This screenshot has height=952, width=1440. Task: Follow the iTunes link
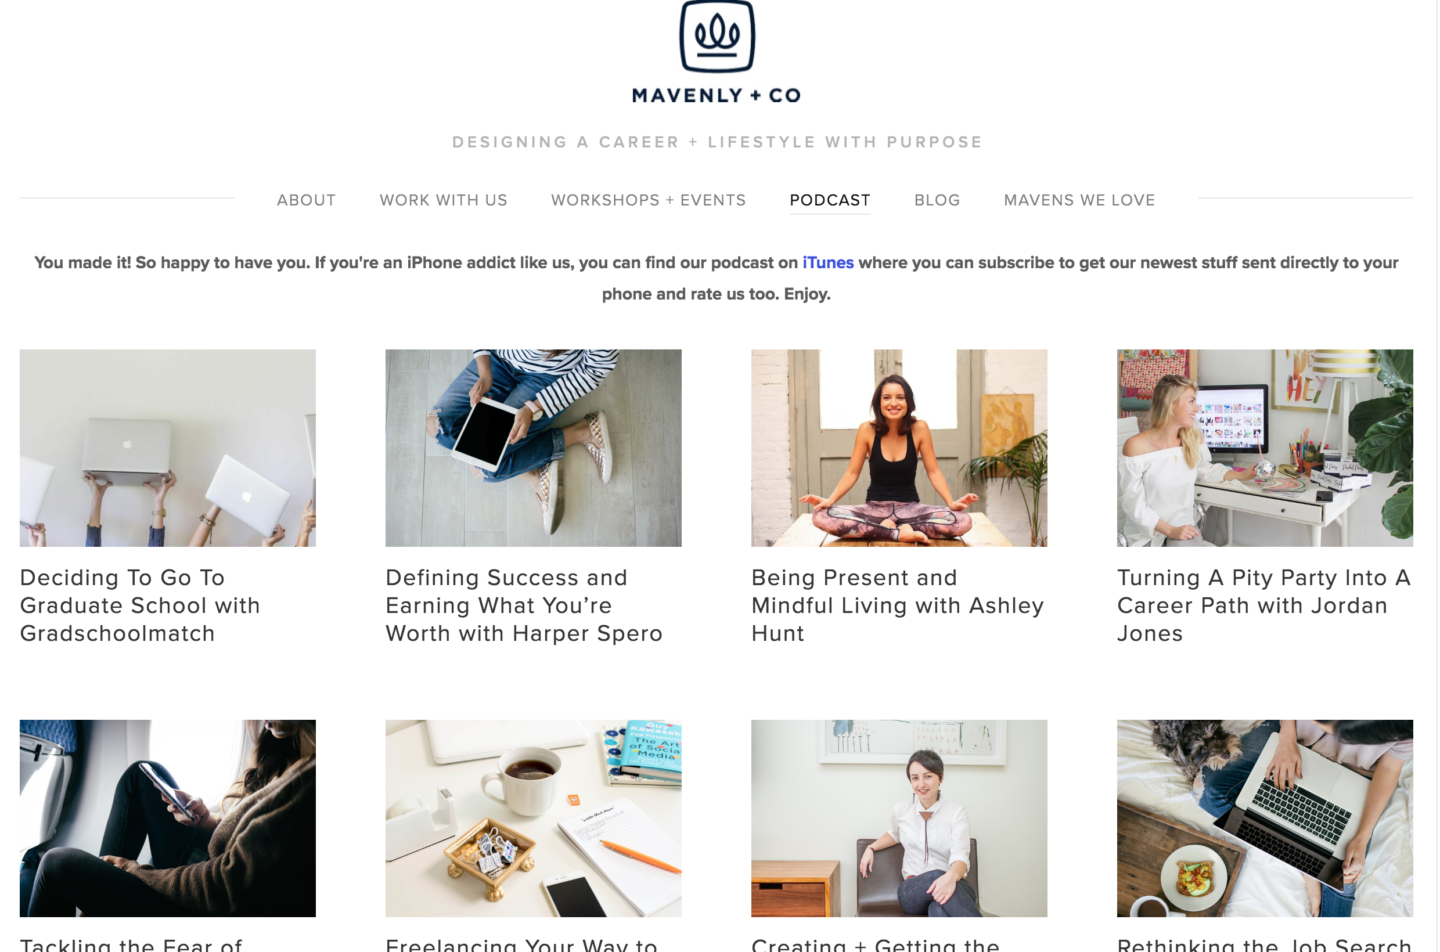coord(828,262)
